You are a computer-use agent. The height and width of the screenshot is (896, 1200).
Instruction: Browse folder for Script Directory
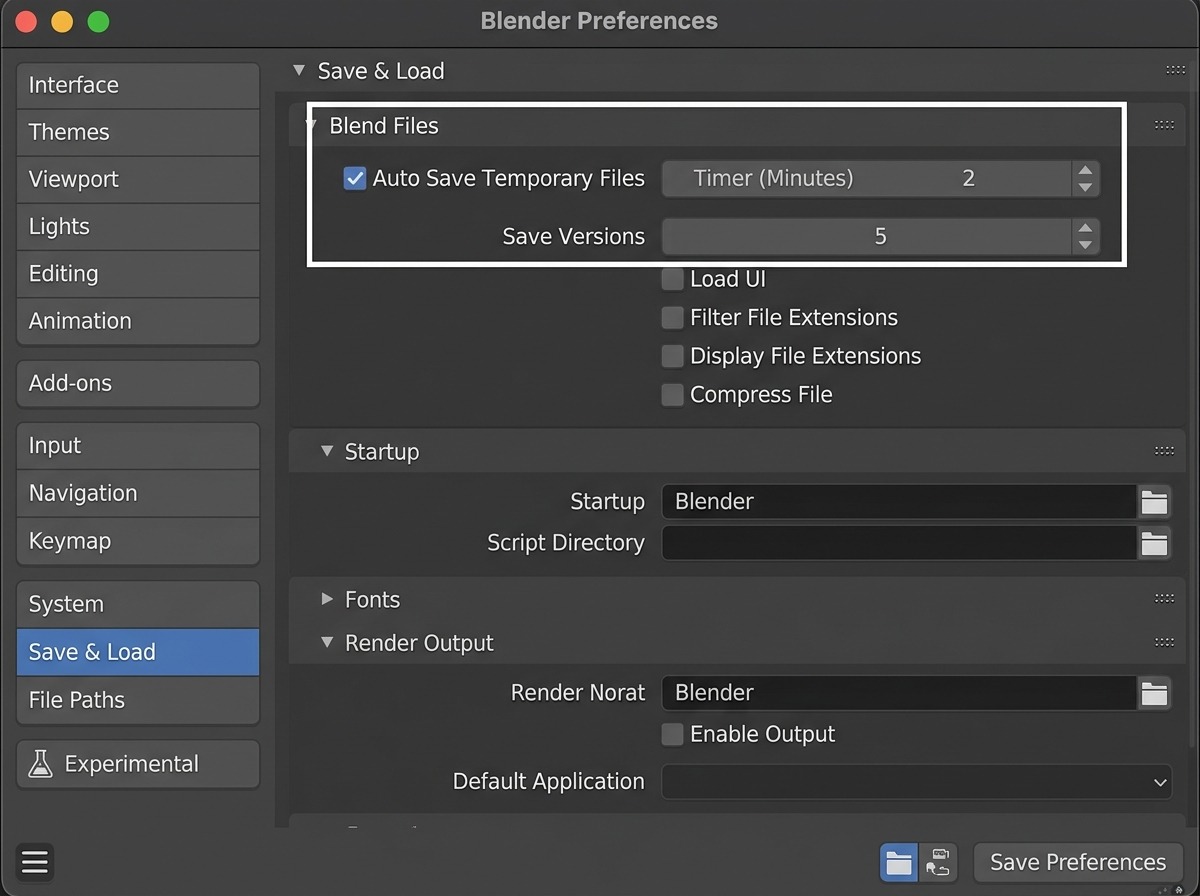1155,543
